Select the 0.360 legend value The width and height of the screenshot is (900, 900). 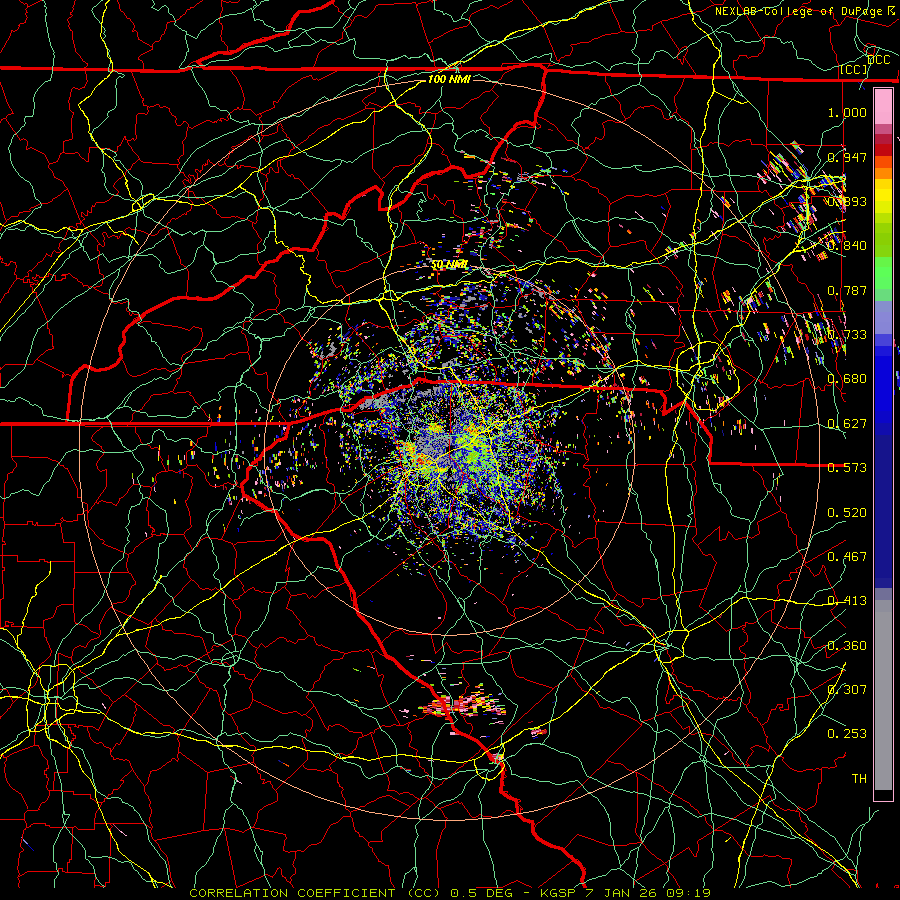tap(847, 646)
